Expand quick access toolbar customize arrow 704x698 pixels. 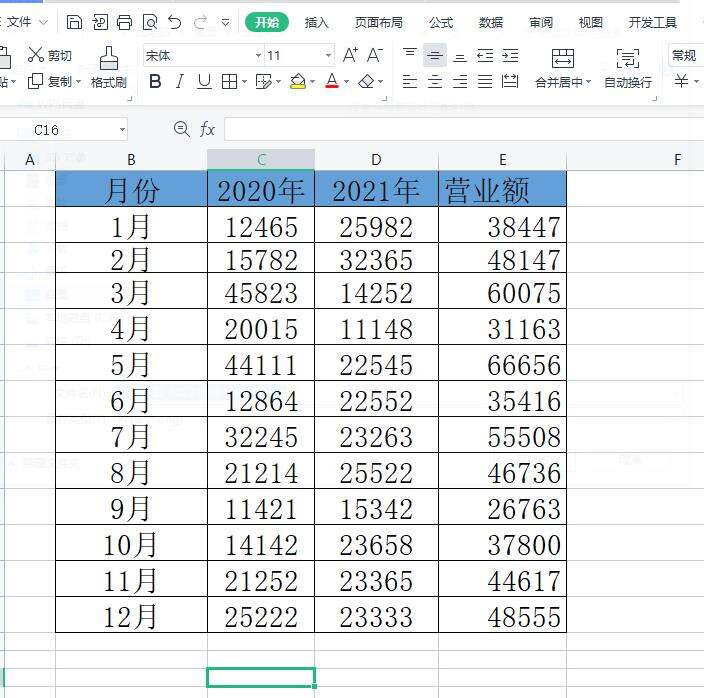[226, 22]
